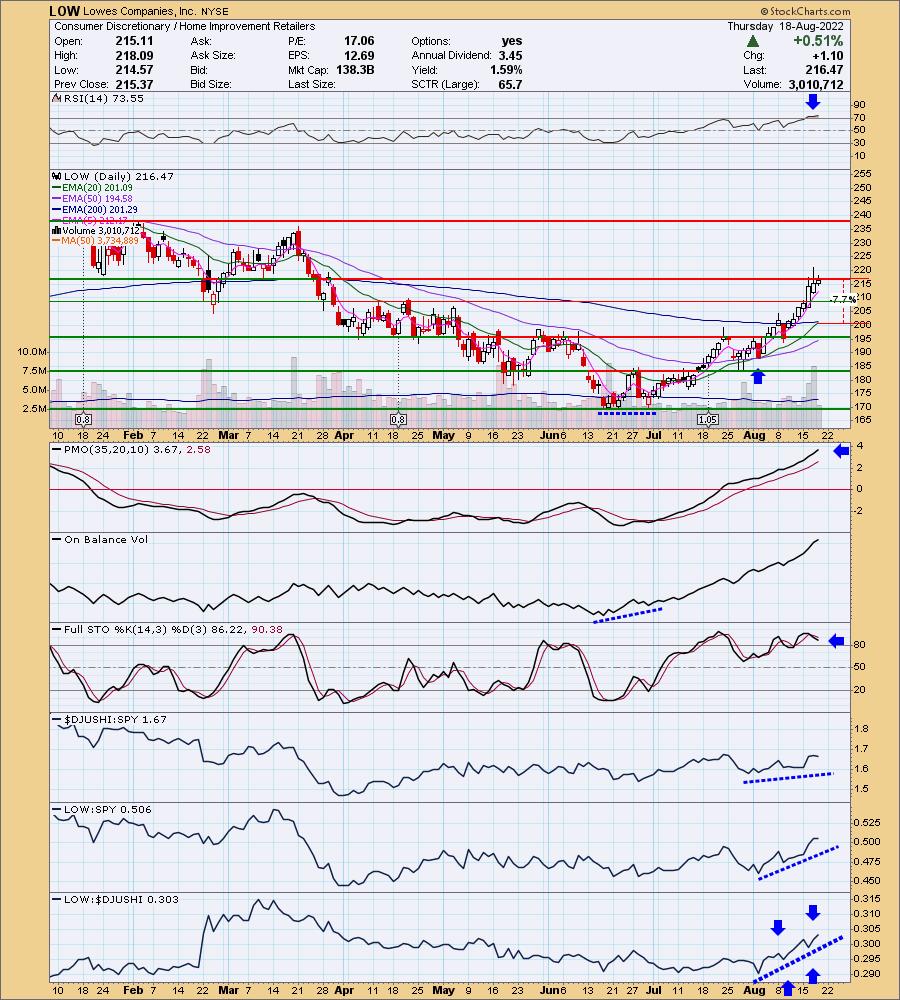Screen dimensions: 900x1000
Task: Click the Low value 214.57
Action: 135,70
